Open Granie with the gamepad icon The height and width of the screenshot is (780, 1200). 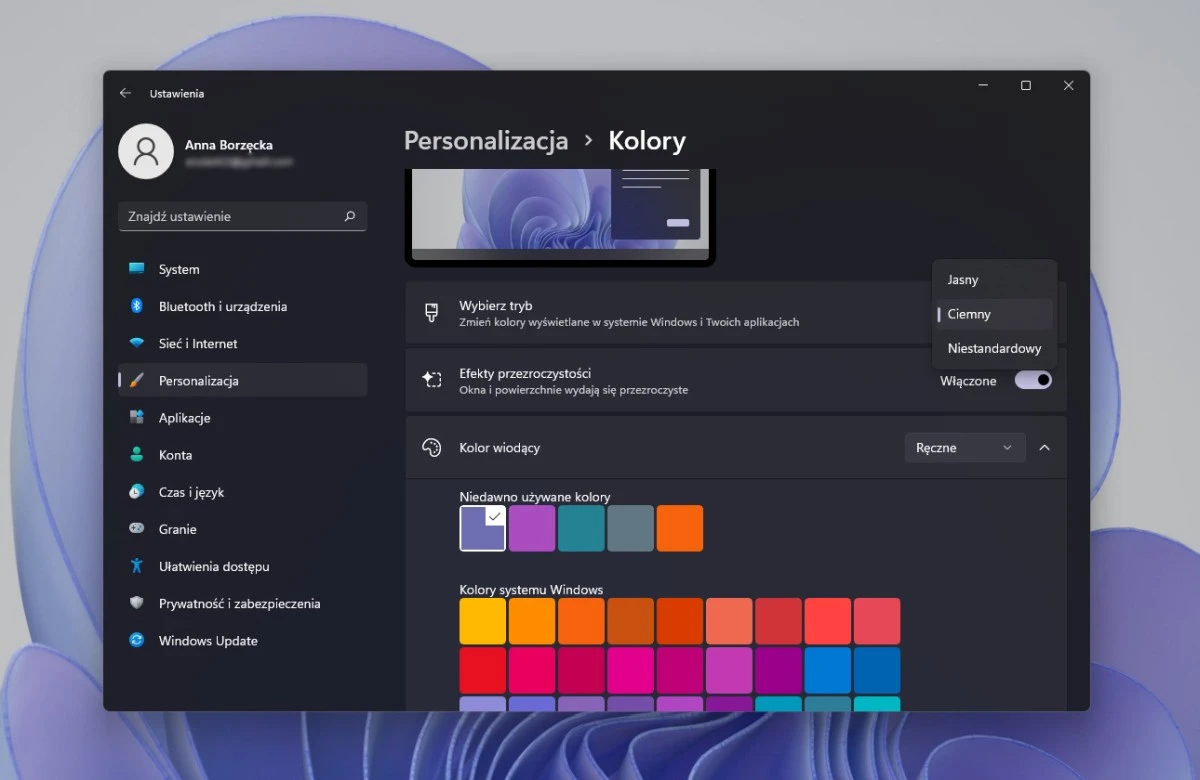(137, 529)
